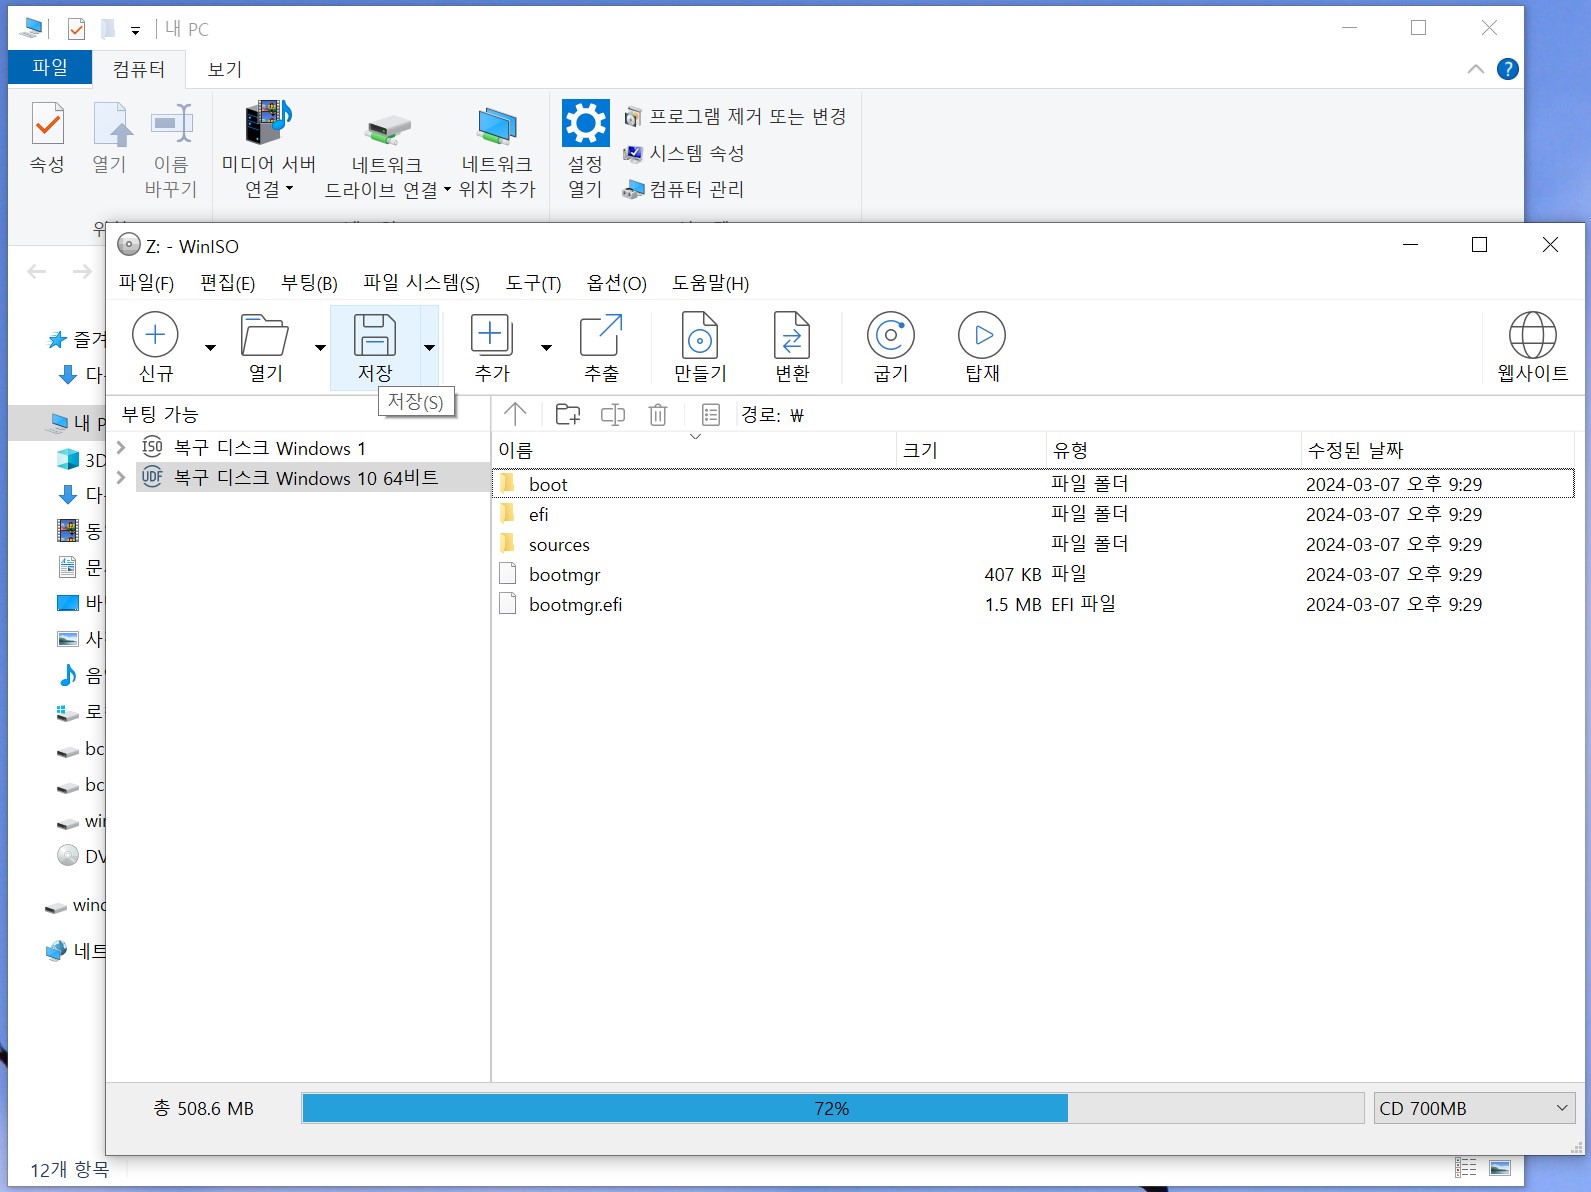Screen dimensions: 1591x1192
Task: Open the 편집(E) menu
Action: 227,283
